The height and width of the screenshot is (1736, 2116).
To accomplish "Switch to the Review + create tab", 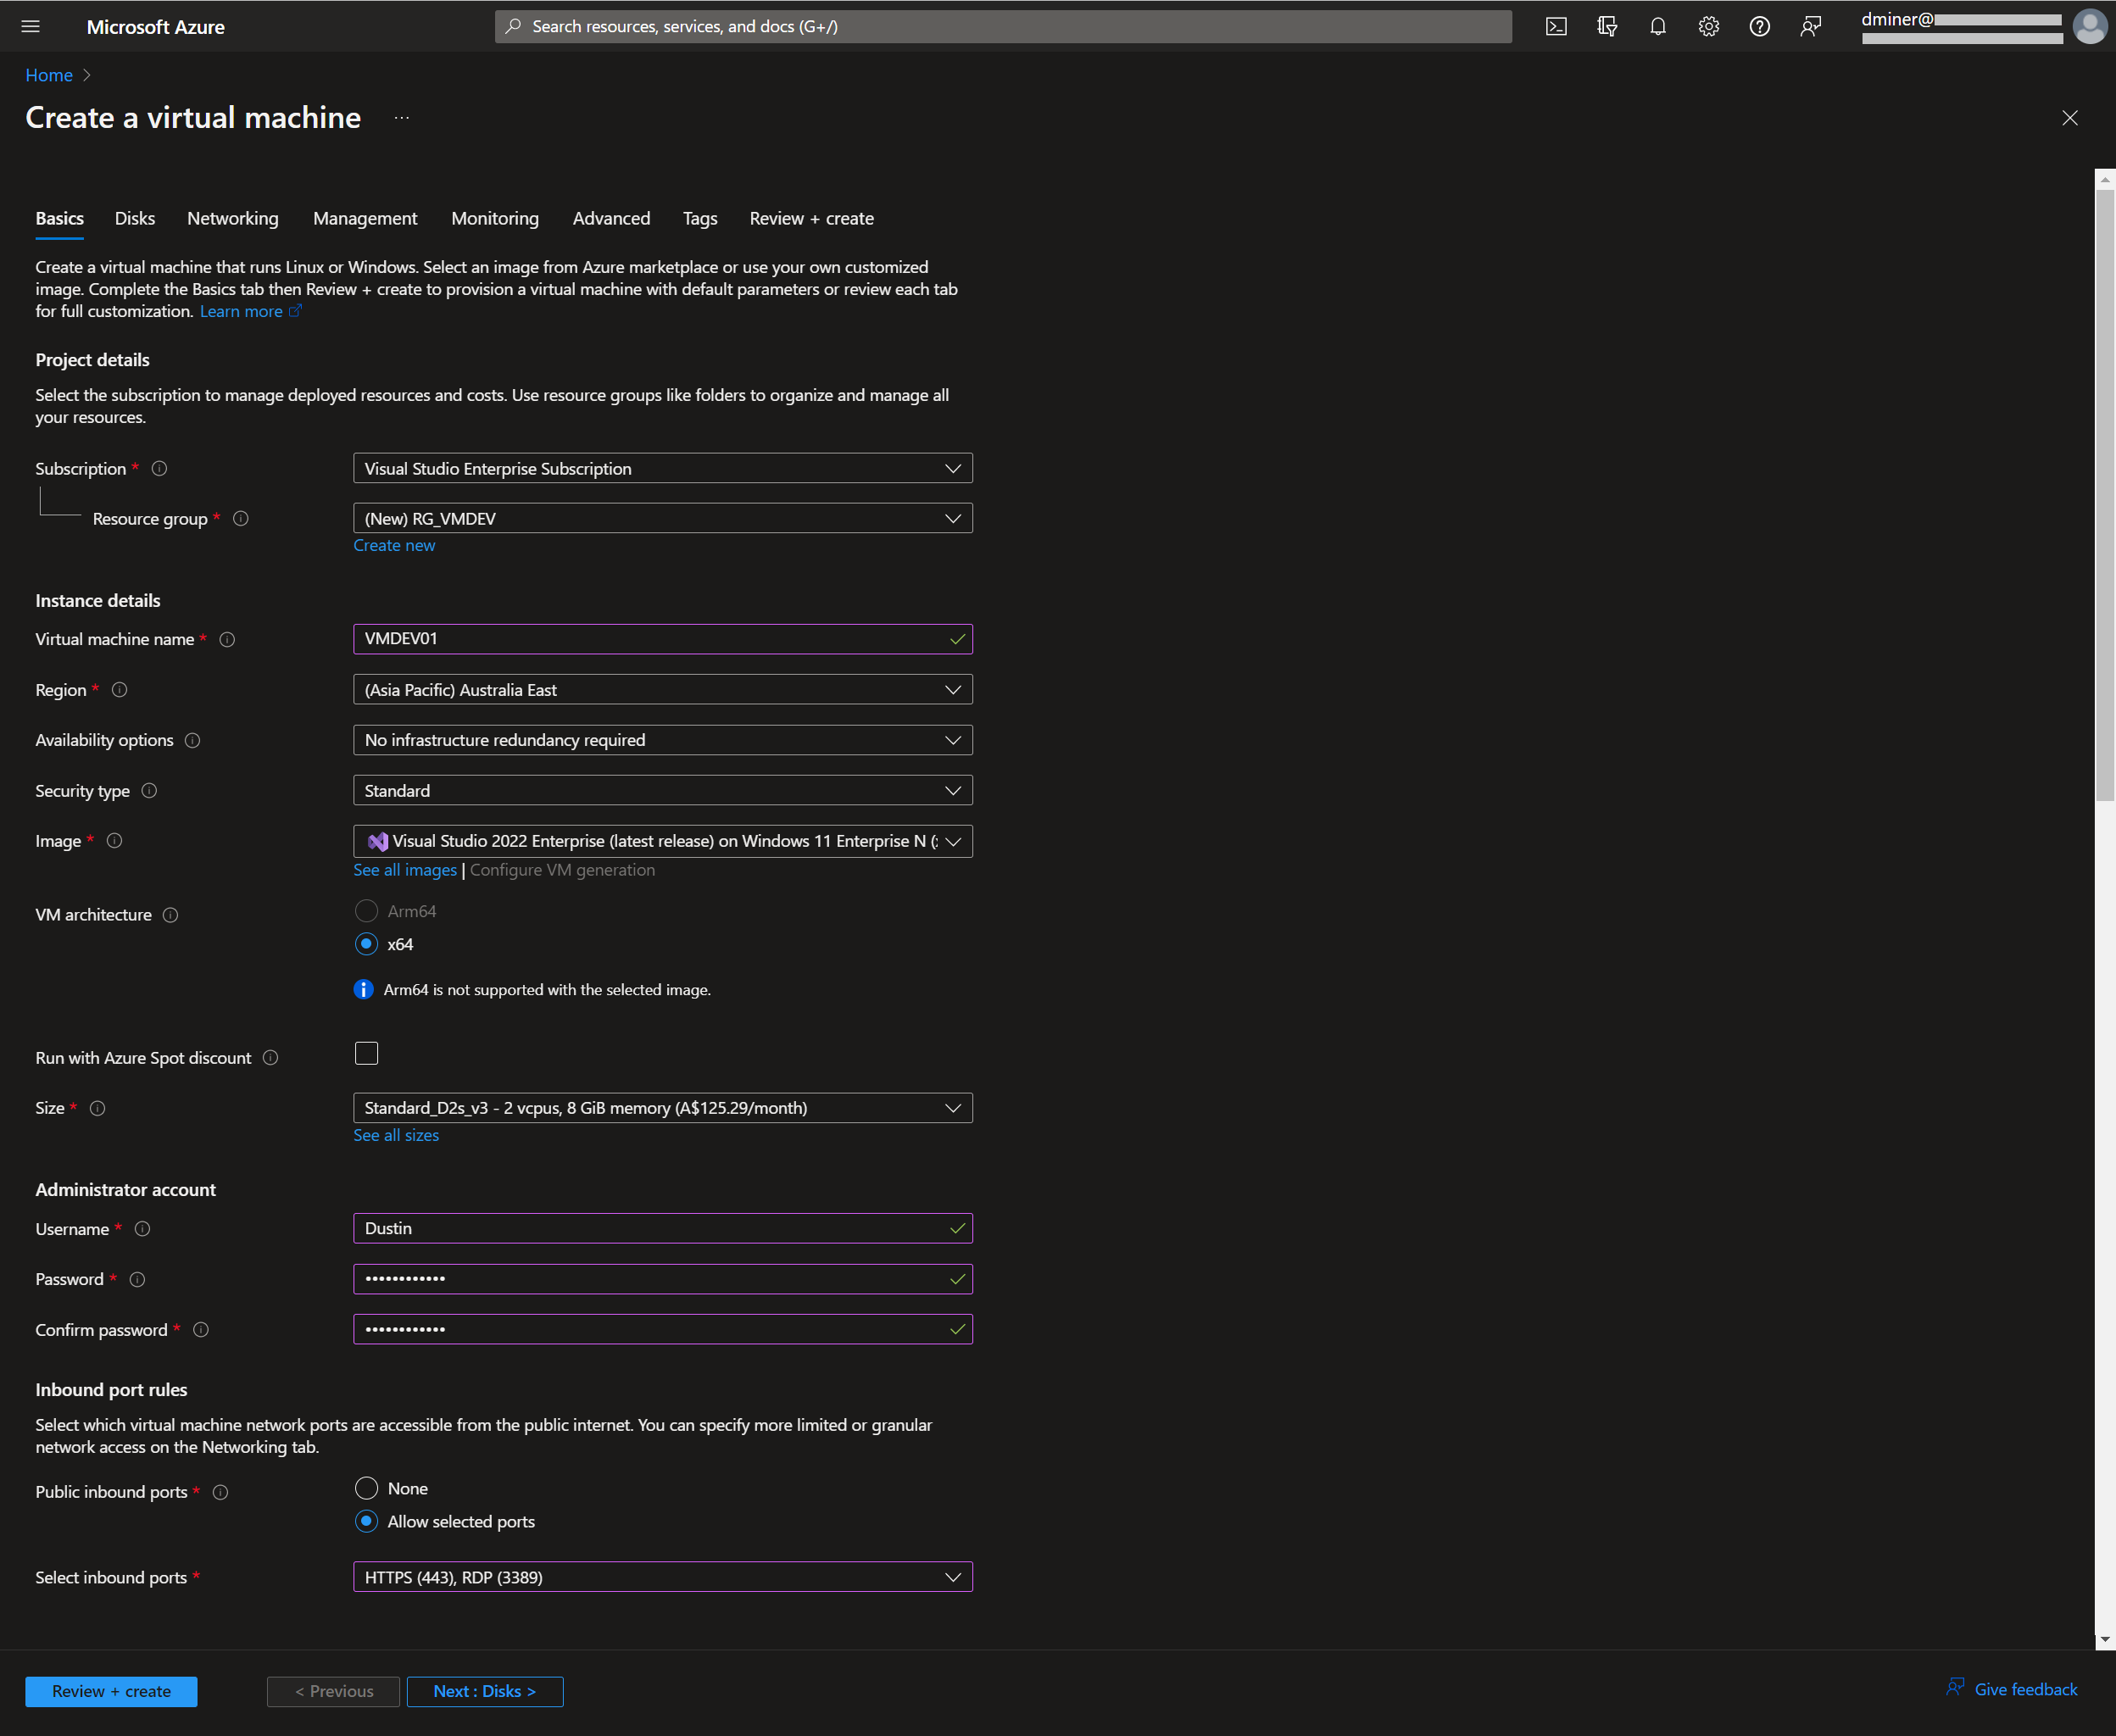I will [x=812, y=218].
